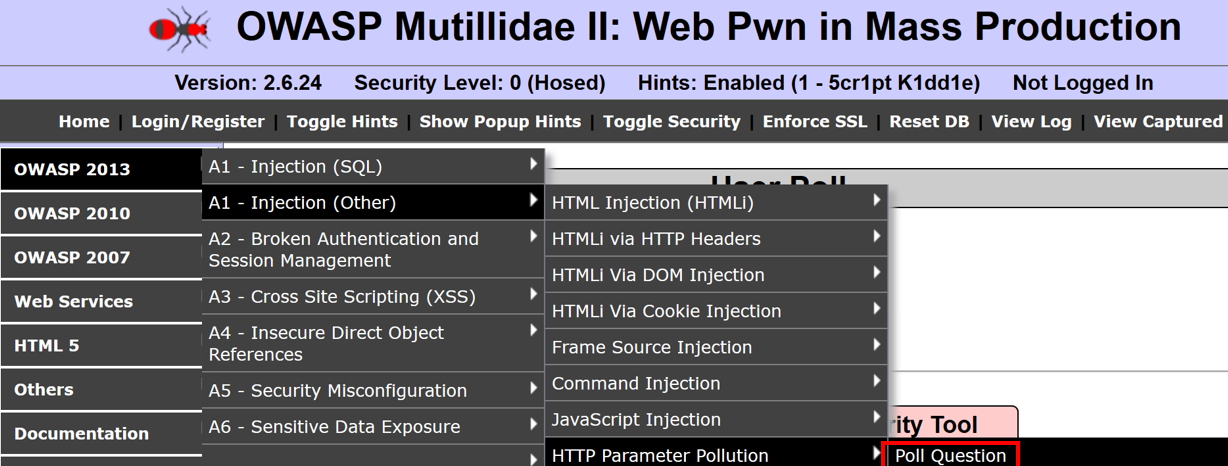The width and height of the screenshot is (1228, 466).
Task: Click the red ant logo icon
Action: [x=179, y=30]
